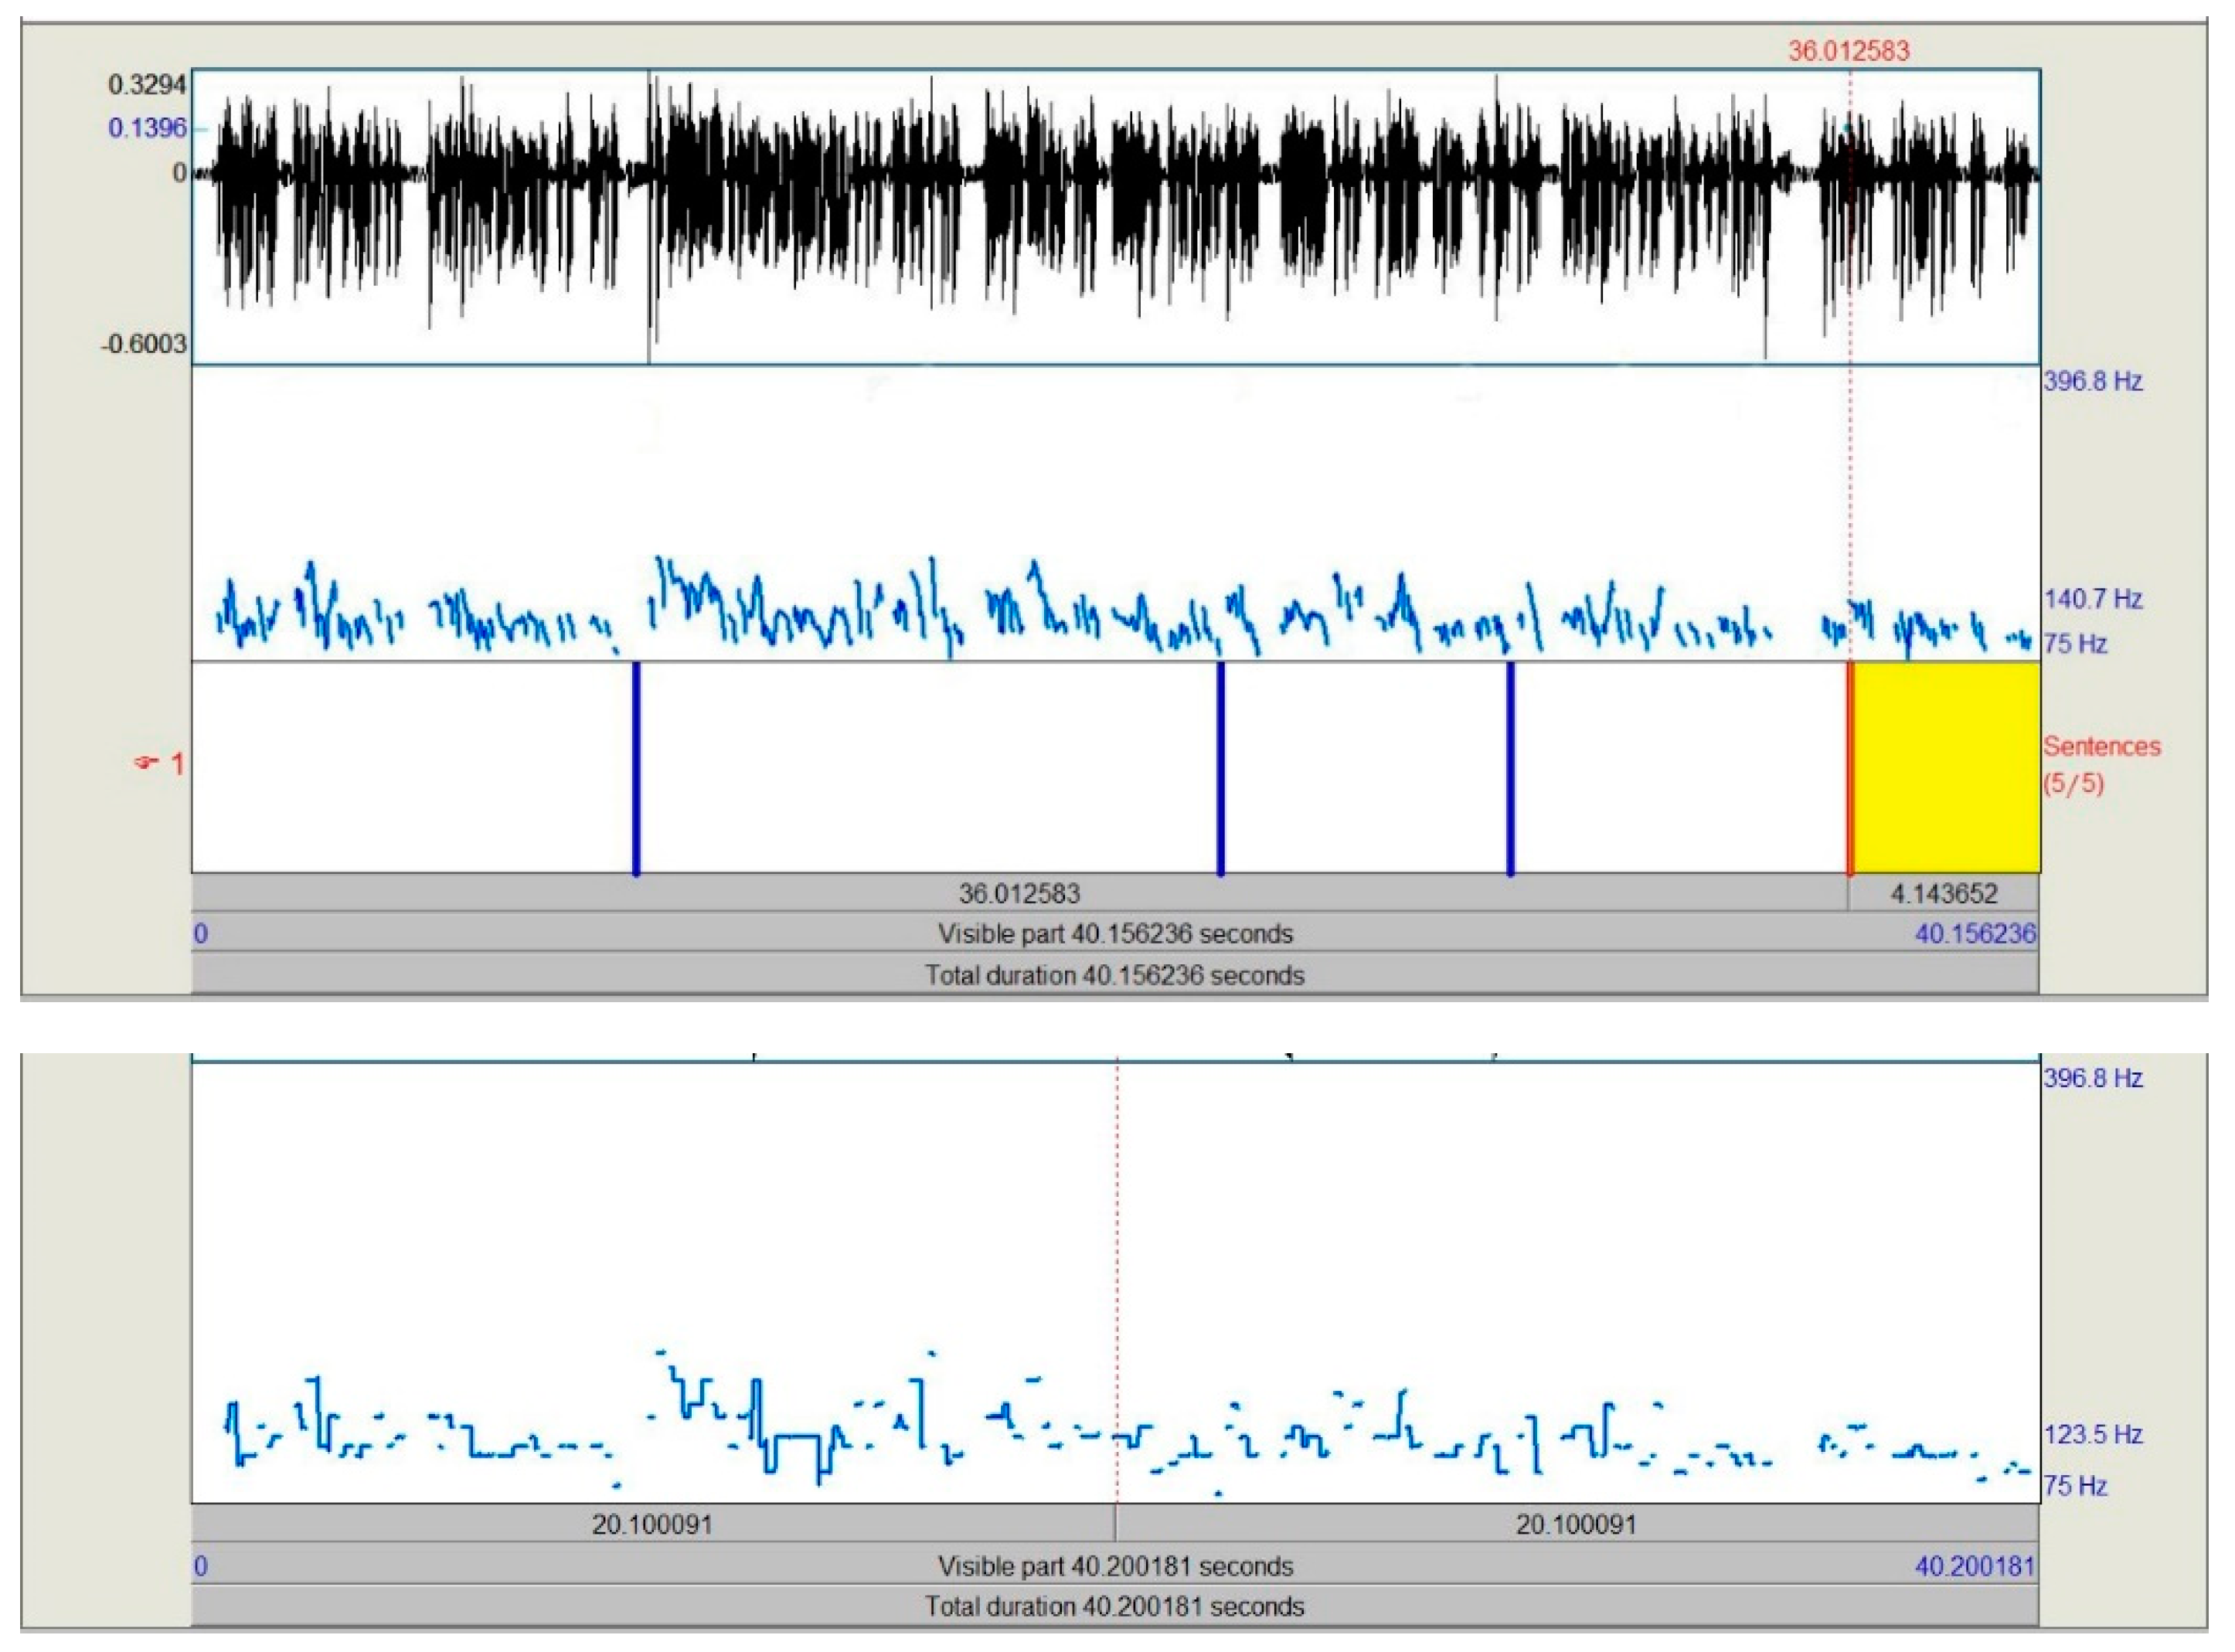Select the third blue boundary in Sentences tier

1510,768
